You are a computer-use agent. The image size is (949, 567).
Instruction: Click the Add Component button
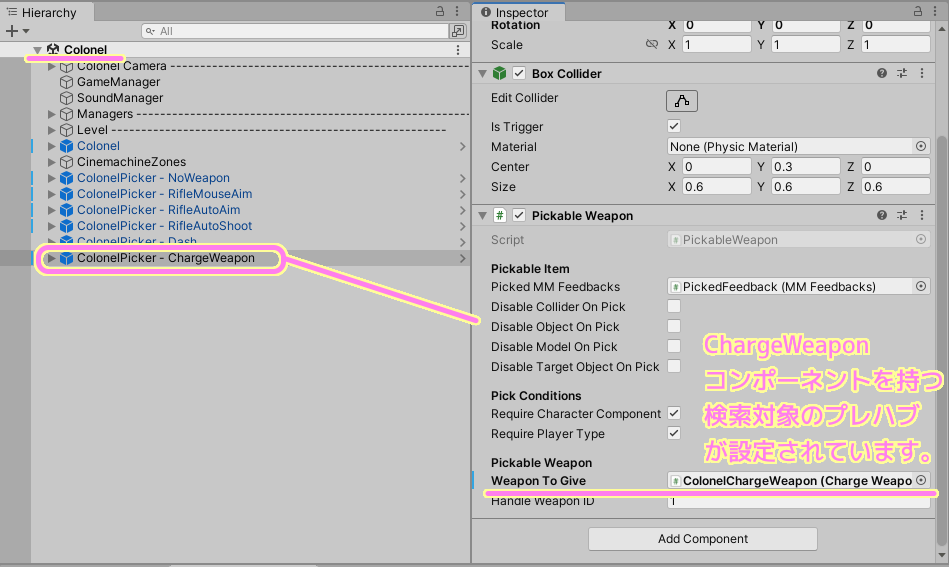tap(703, 539)
